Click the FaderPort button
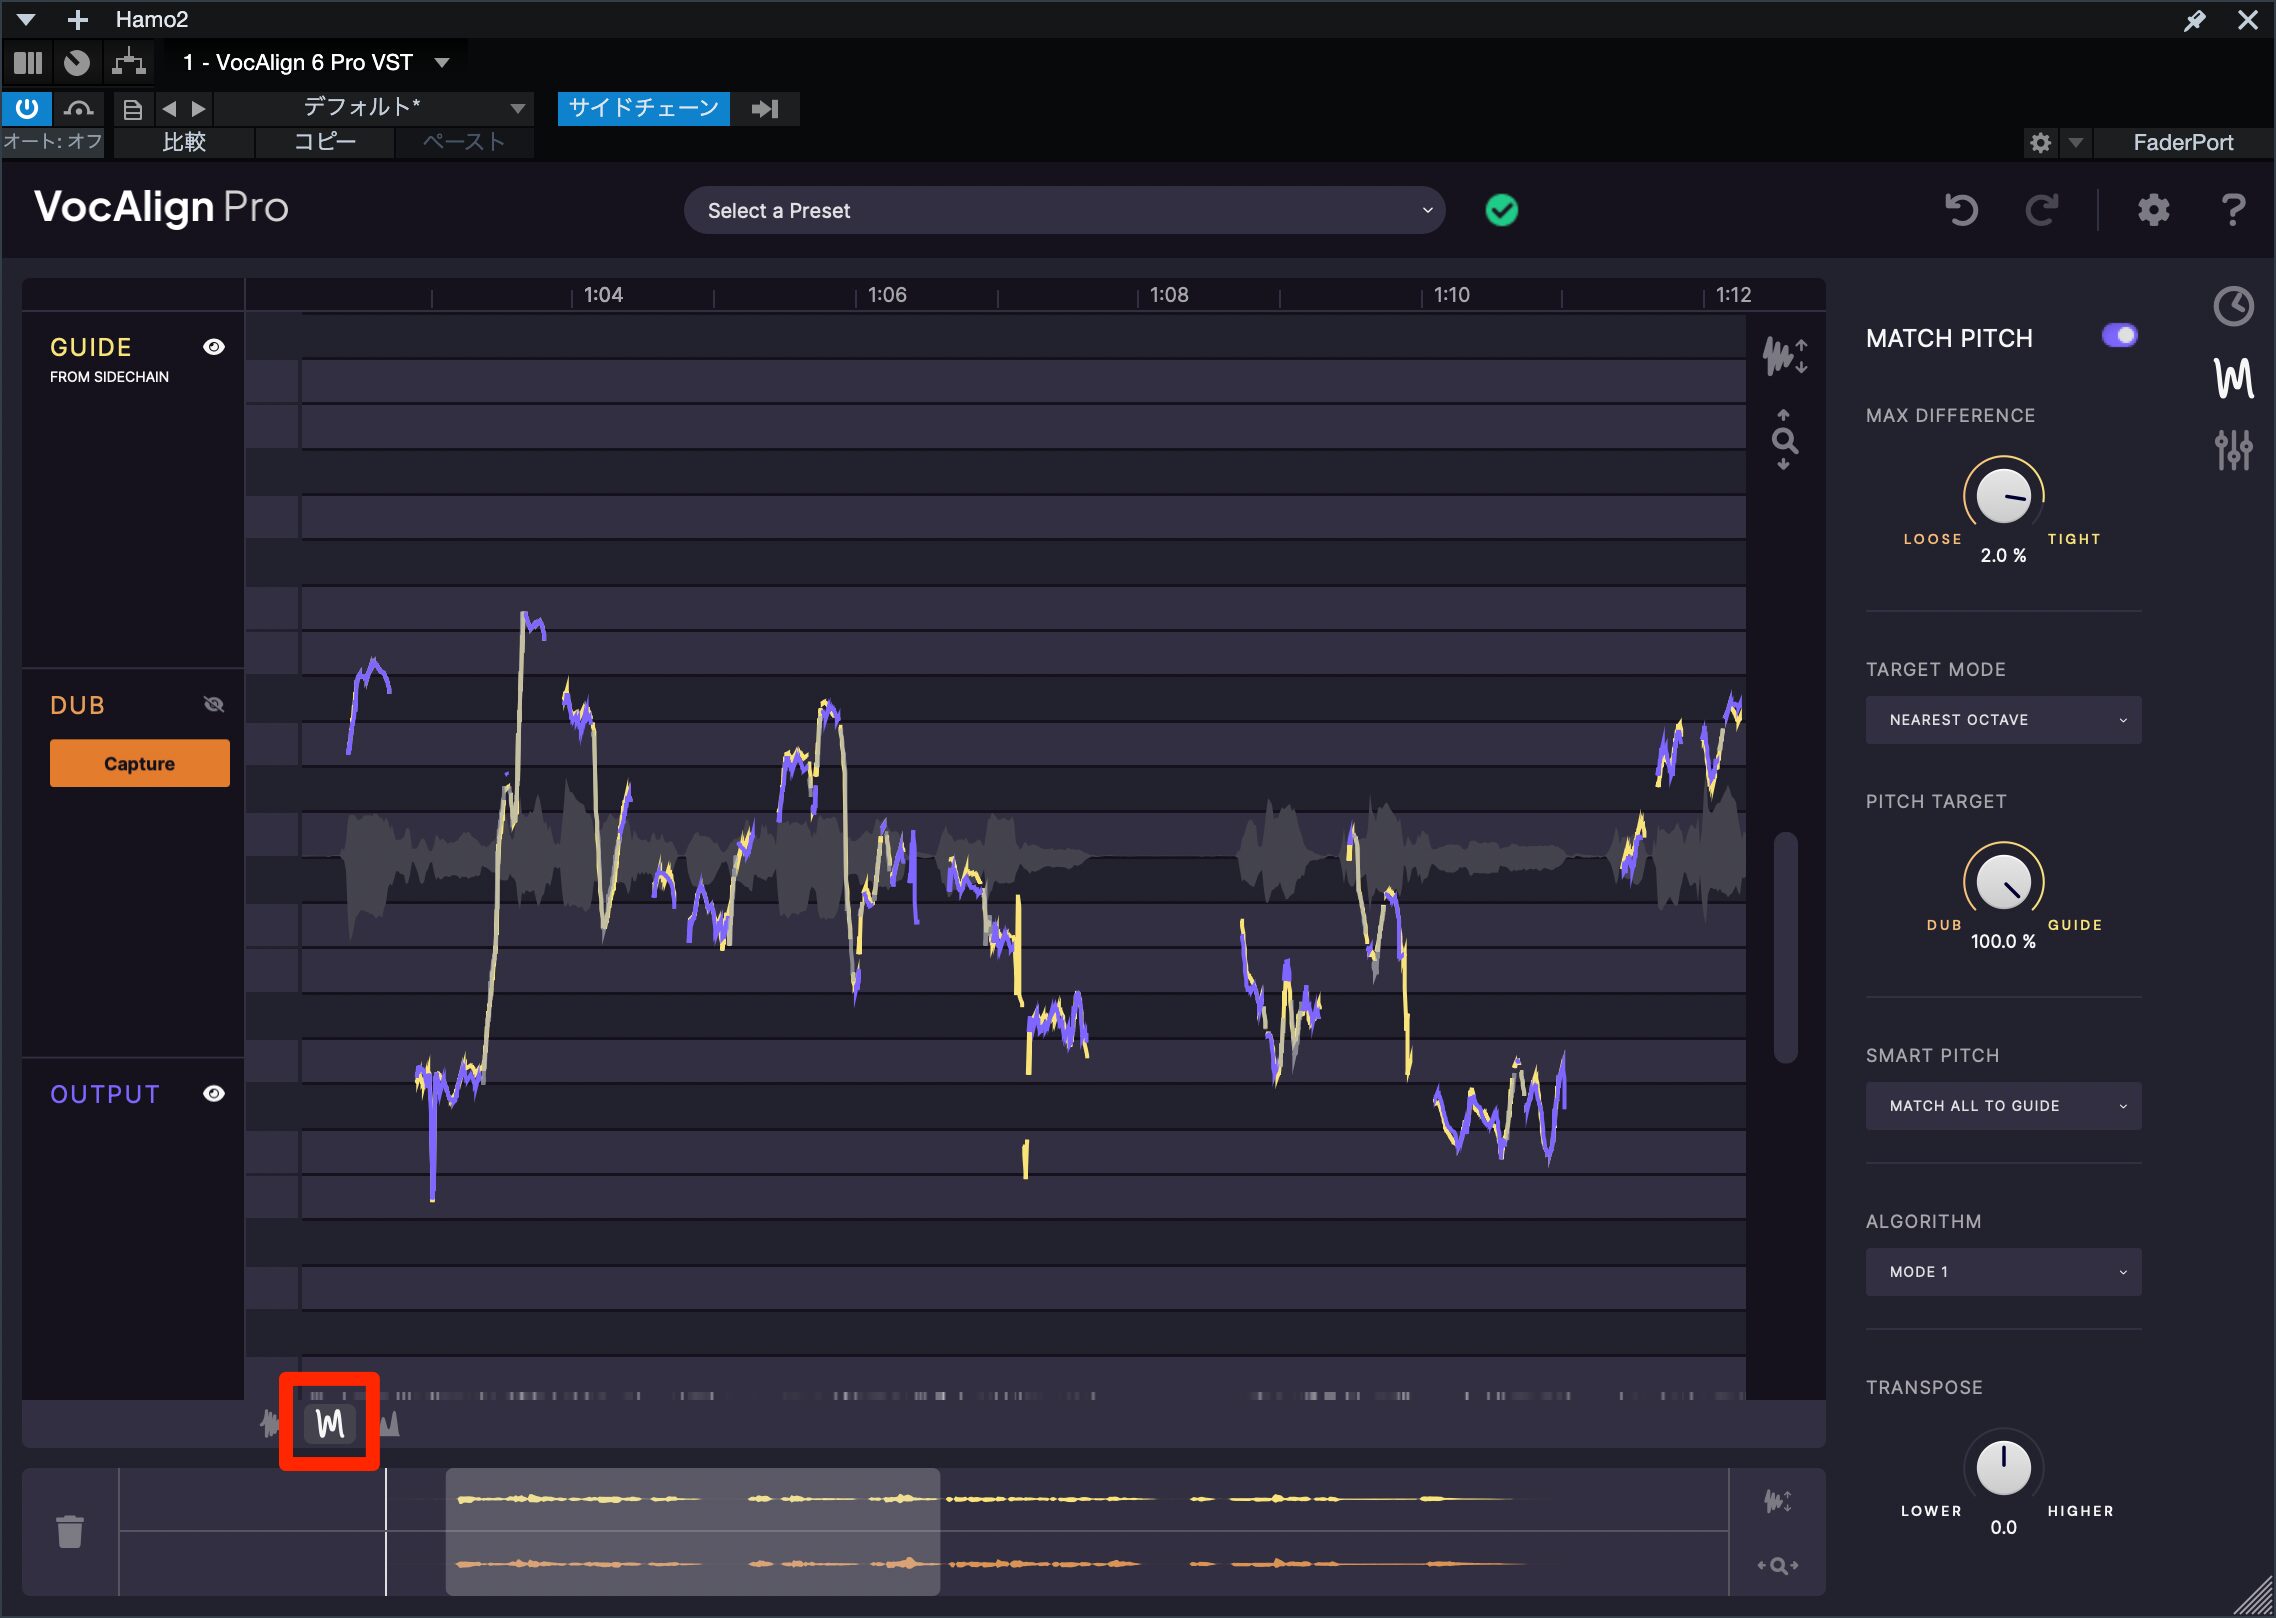 (2183, 143)
